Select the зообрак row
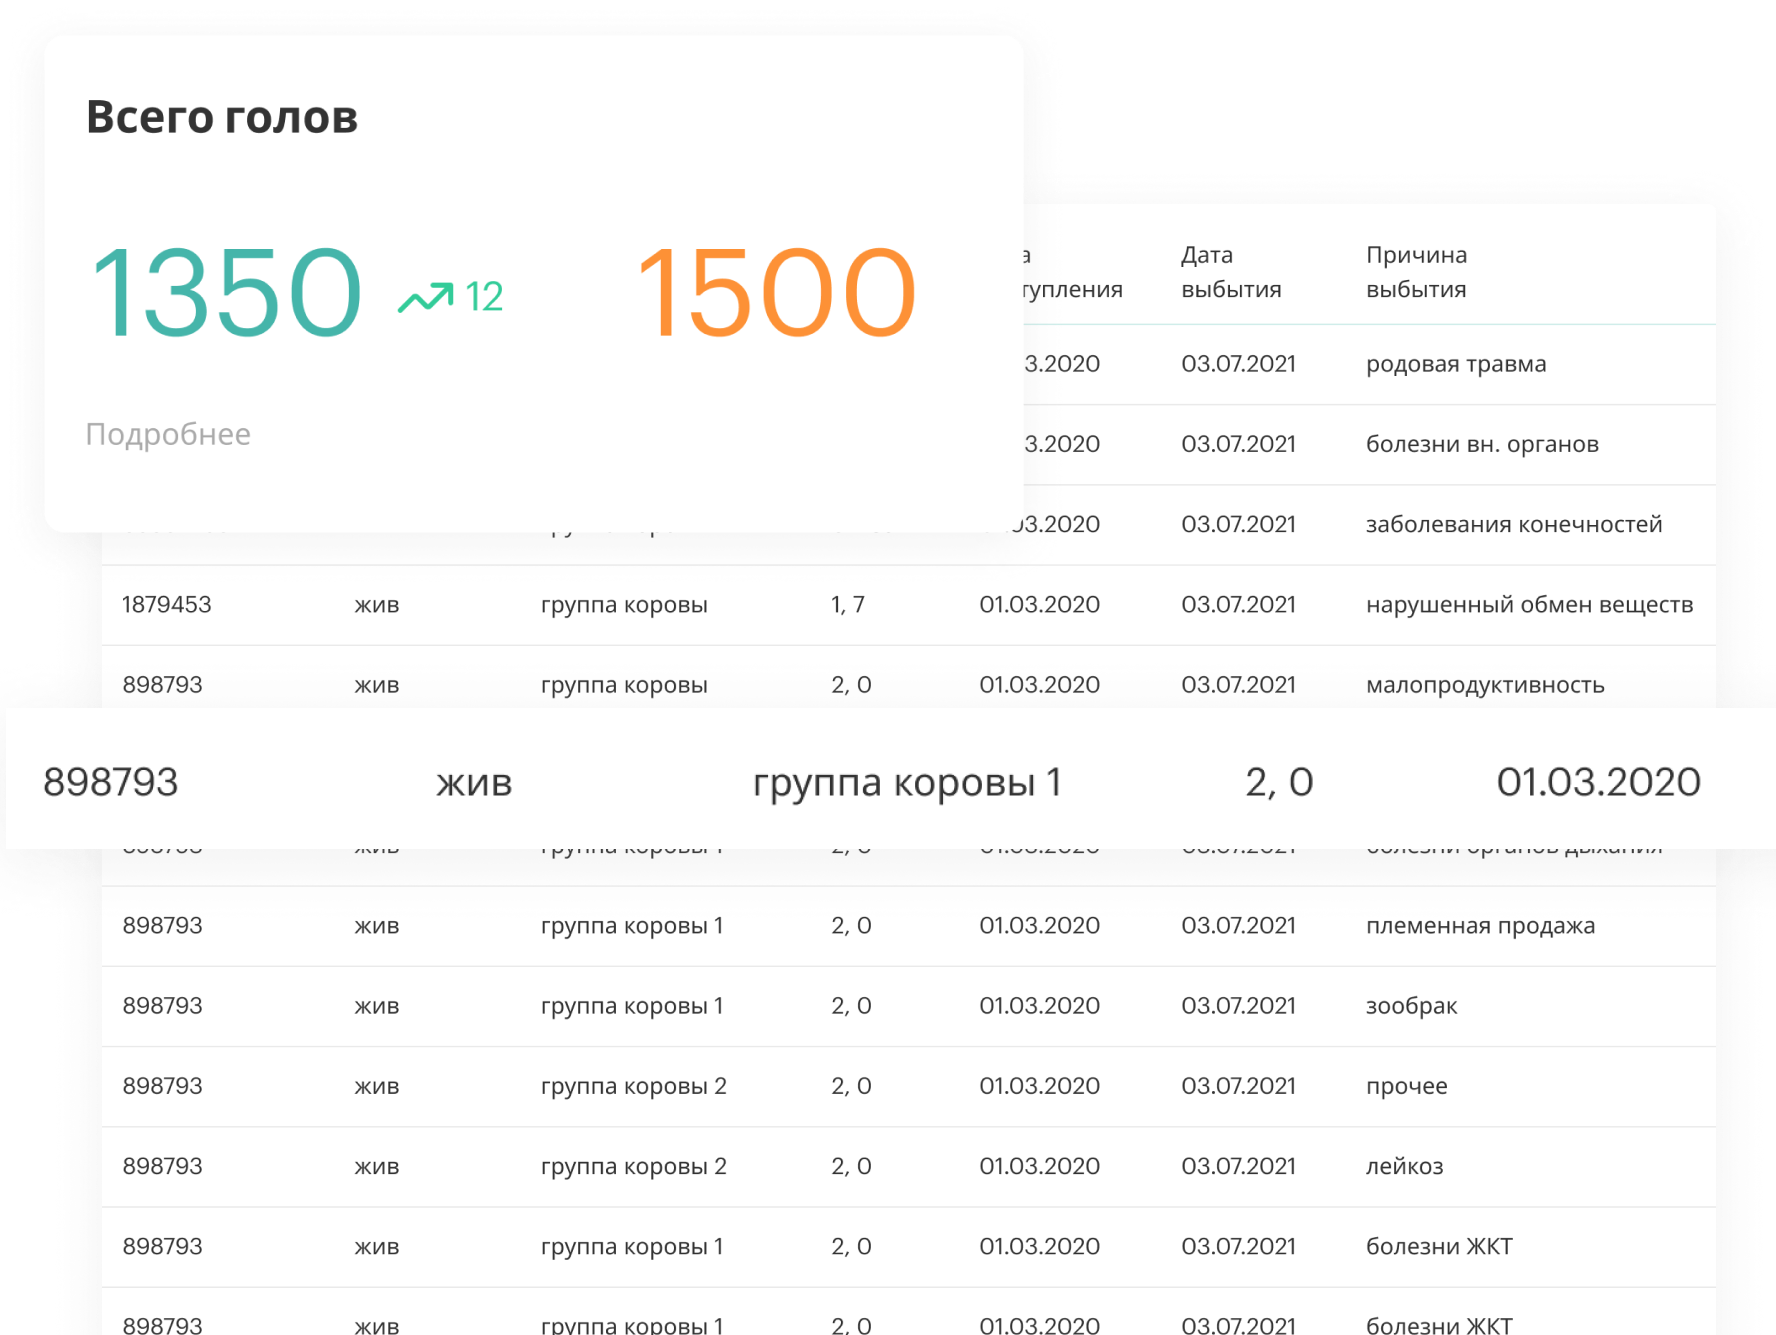Viewport: 1776px width, 1335px height. [x=1411, y=1006]
